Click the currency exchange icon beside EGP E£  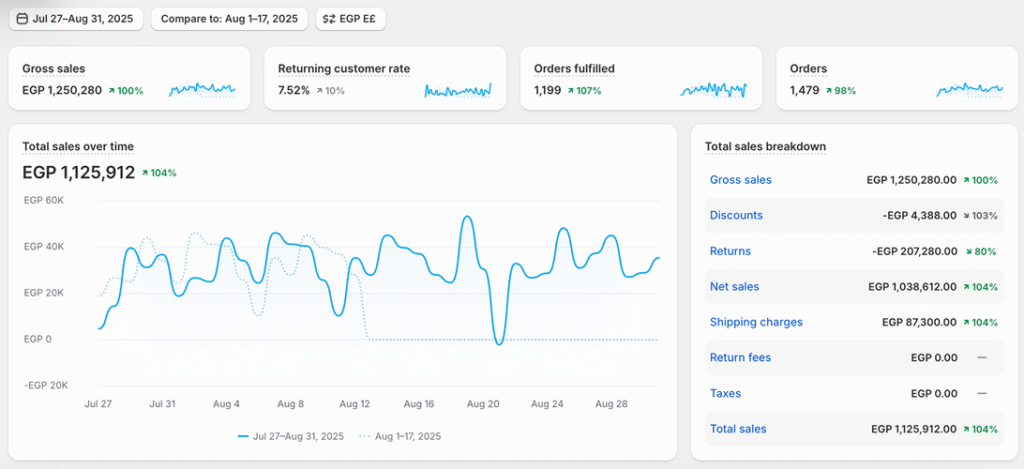(x=329, y=19)
